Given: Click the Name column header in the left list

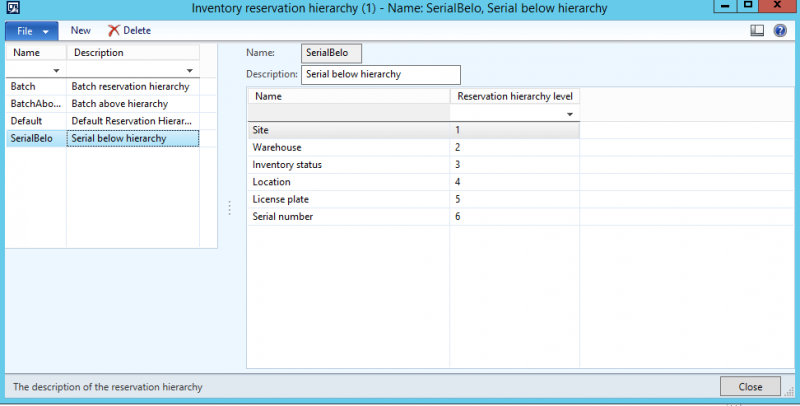Looking at the screenshot, I should point(36,53).
